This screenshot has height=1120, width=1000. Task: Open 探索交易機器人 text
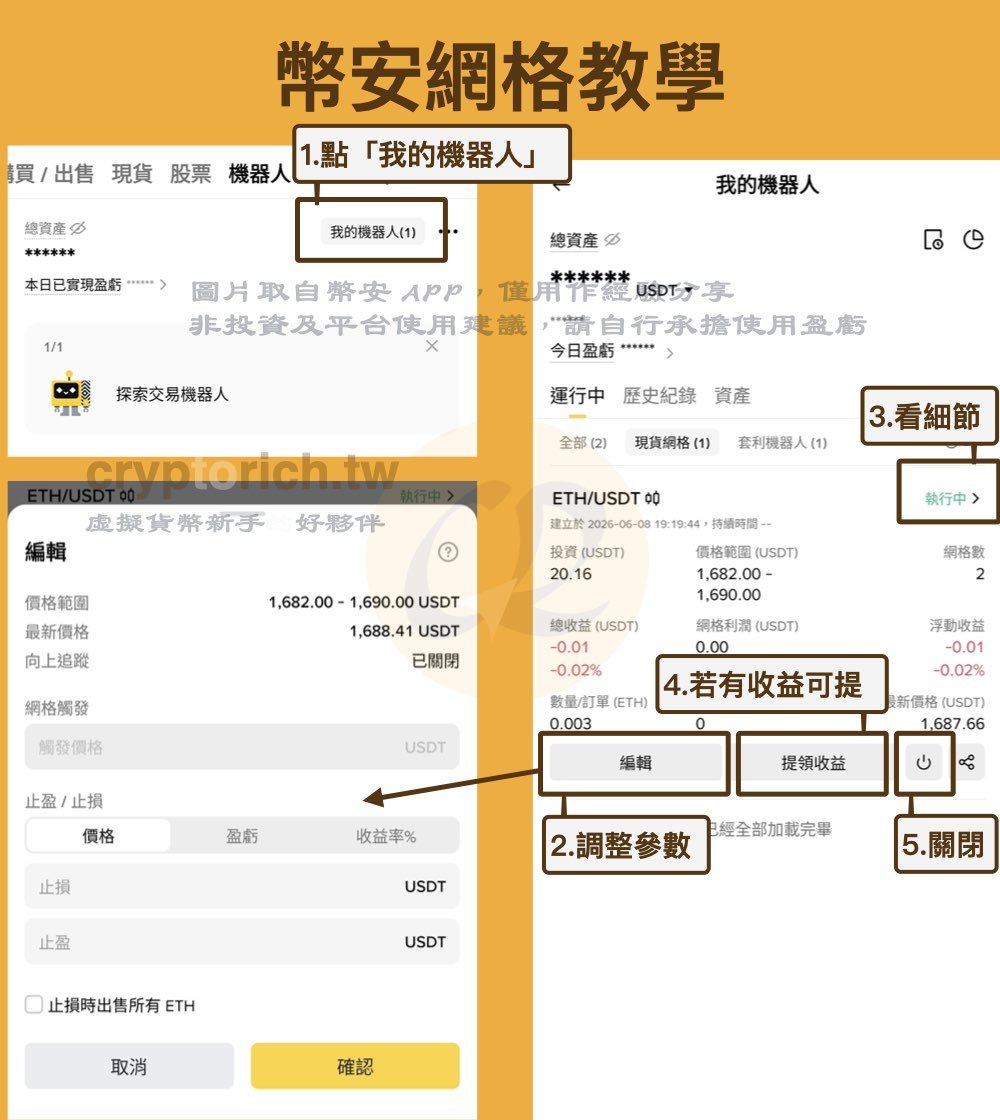coord(172,394)
